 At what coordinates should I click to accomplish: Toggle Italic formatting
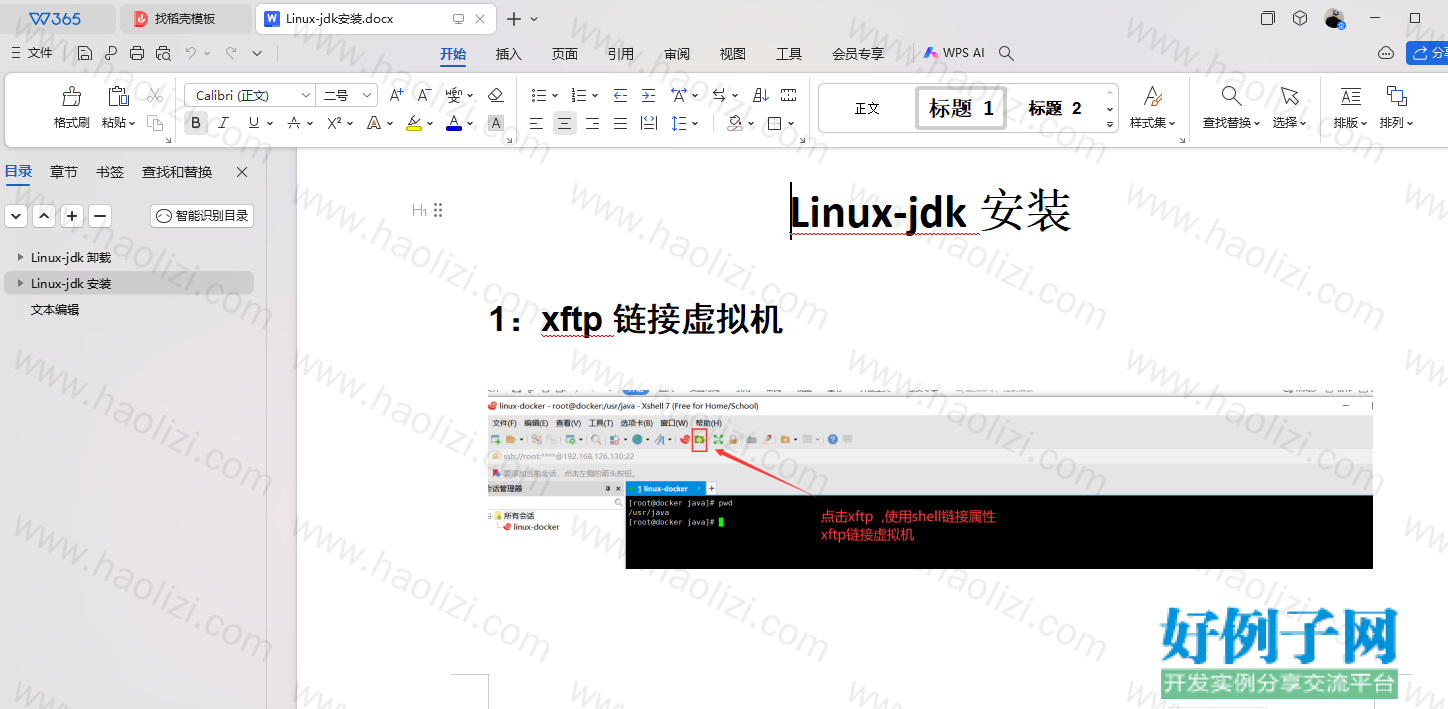224,123
